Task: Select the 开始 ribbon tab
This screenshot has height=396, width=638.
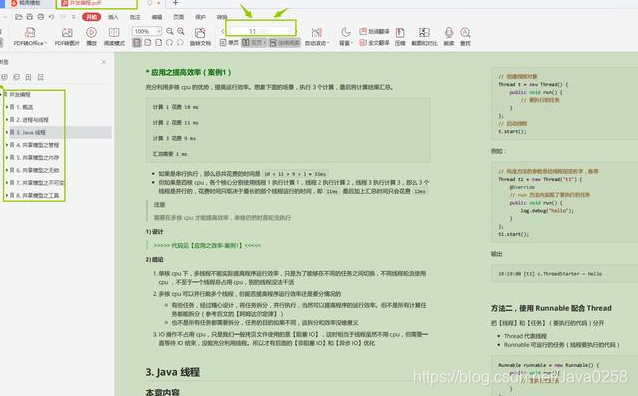Action: (x=92, y=17)
